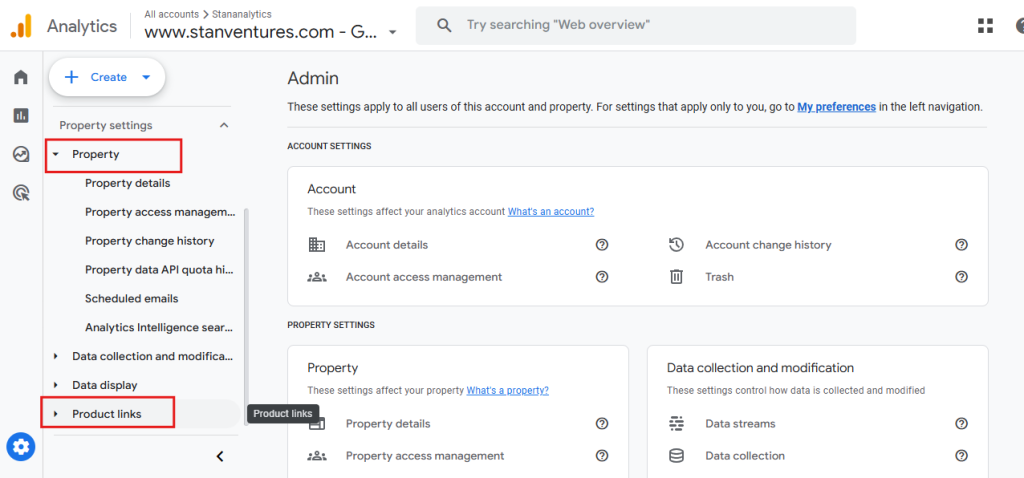Open the Explore icon in left rail
The height and width of the screenshot is (478, 1024).
(21, 154)
